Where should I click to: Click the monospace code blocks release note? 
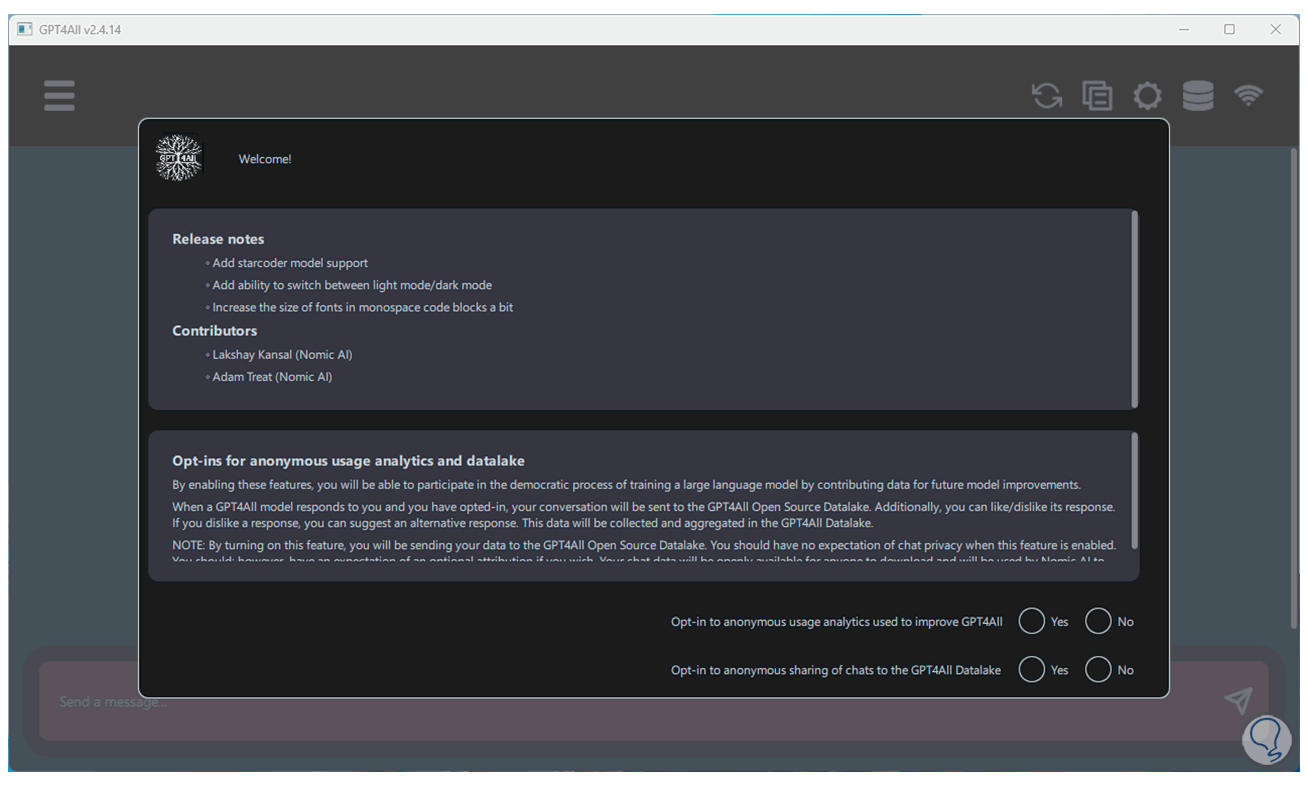pos(362,307)
